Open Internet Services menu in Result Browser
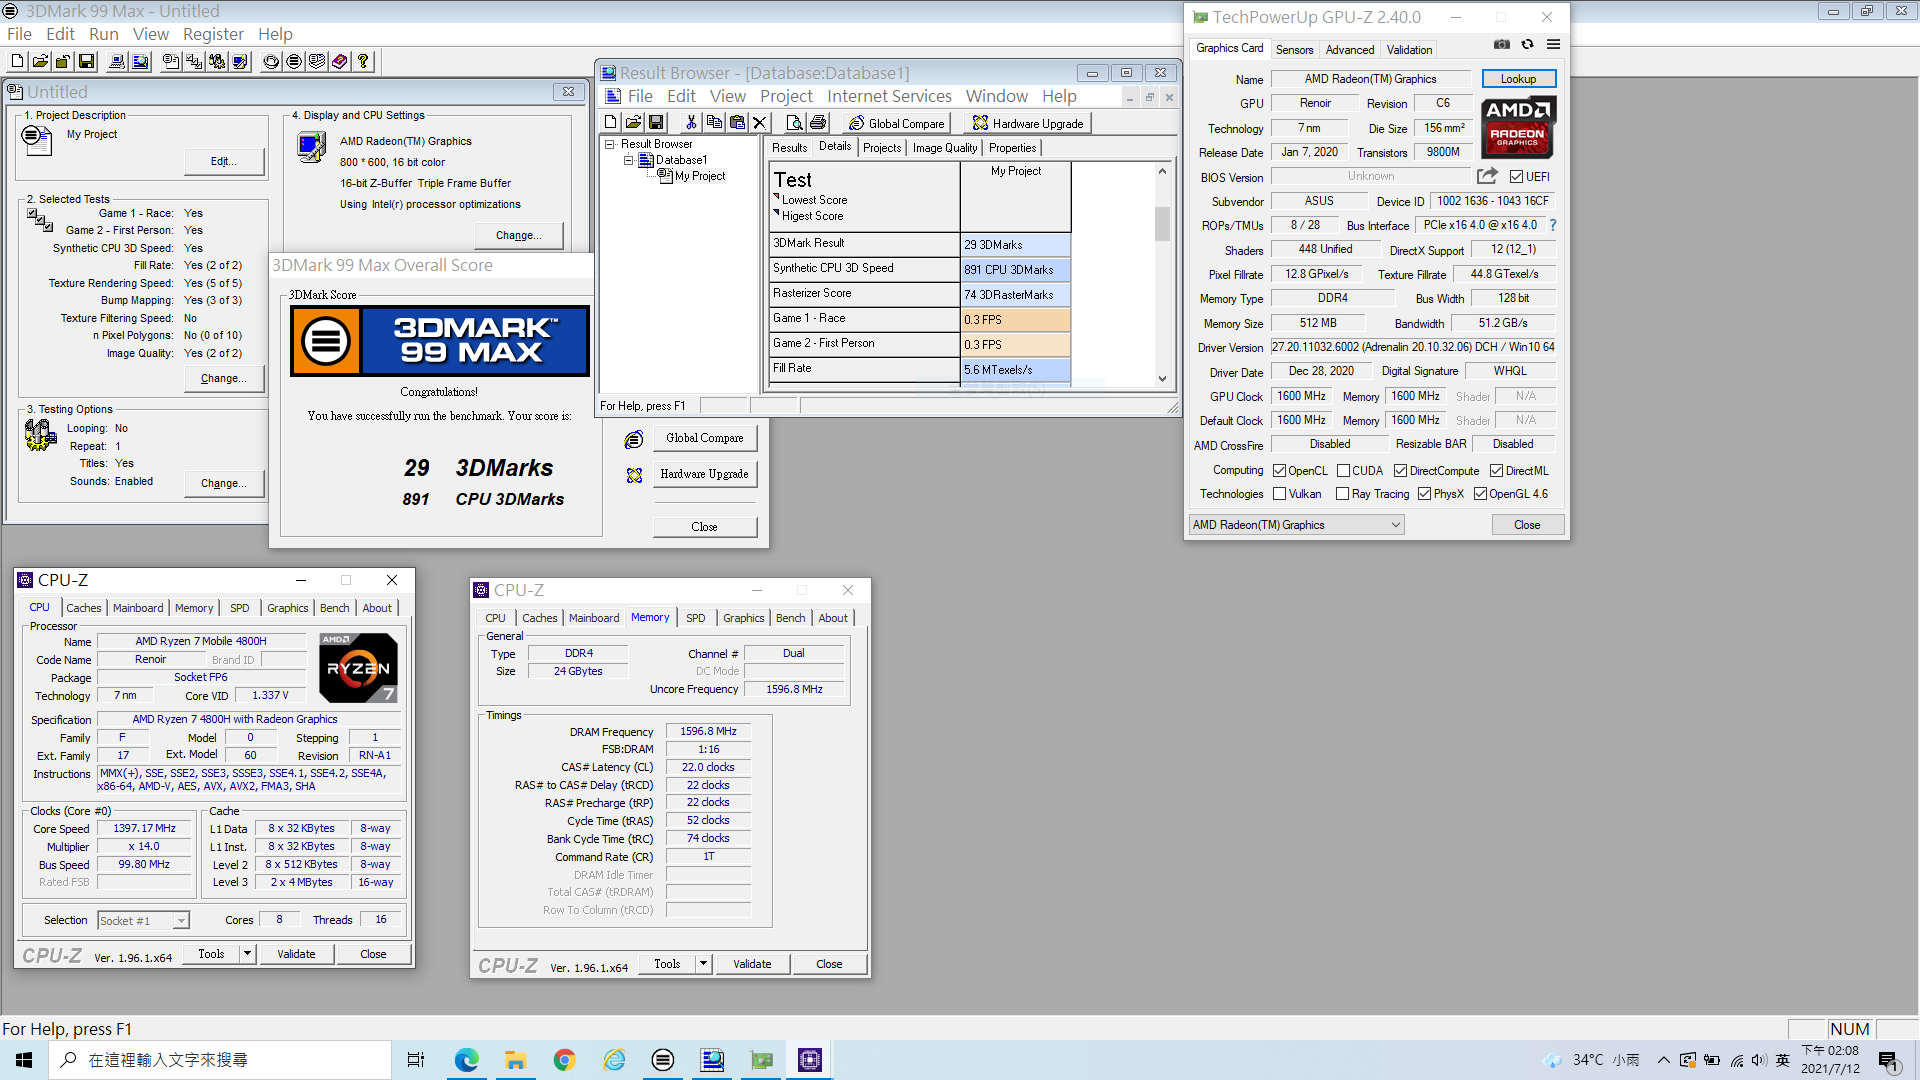The image size is (1920, 1080). (x=889, y=96)
